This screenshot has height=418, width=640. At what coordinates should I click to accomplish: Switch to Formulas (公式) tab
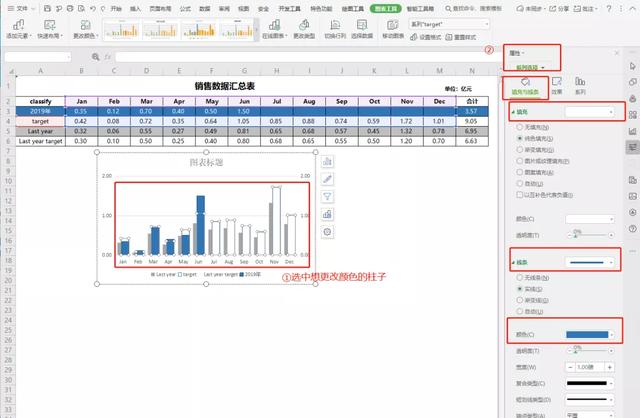[185, 8]
